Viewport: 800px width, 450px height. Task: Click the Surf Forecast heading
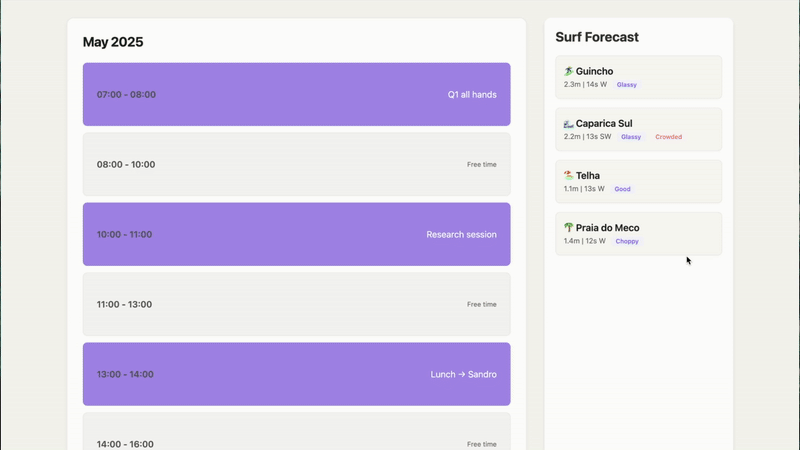(x=597, y=37)
